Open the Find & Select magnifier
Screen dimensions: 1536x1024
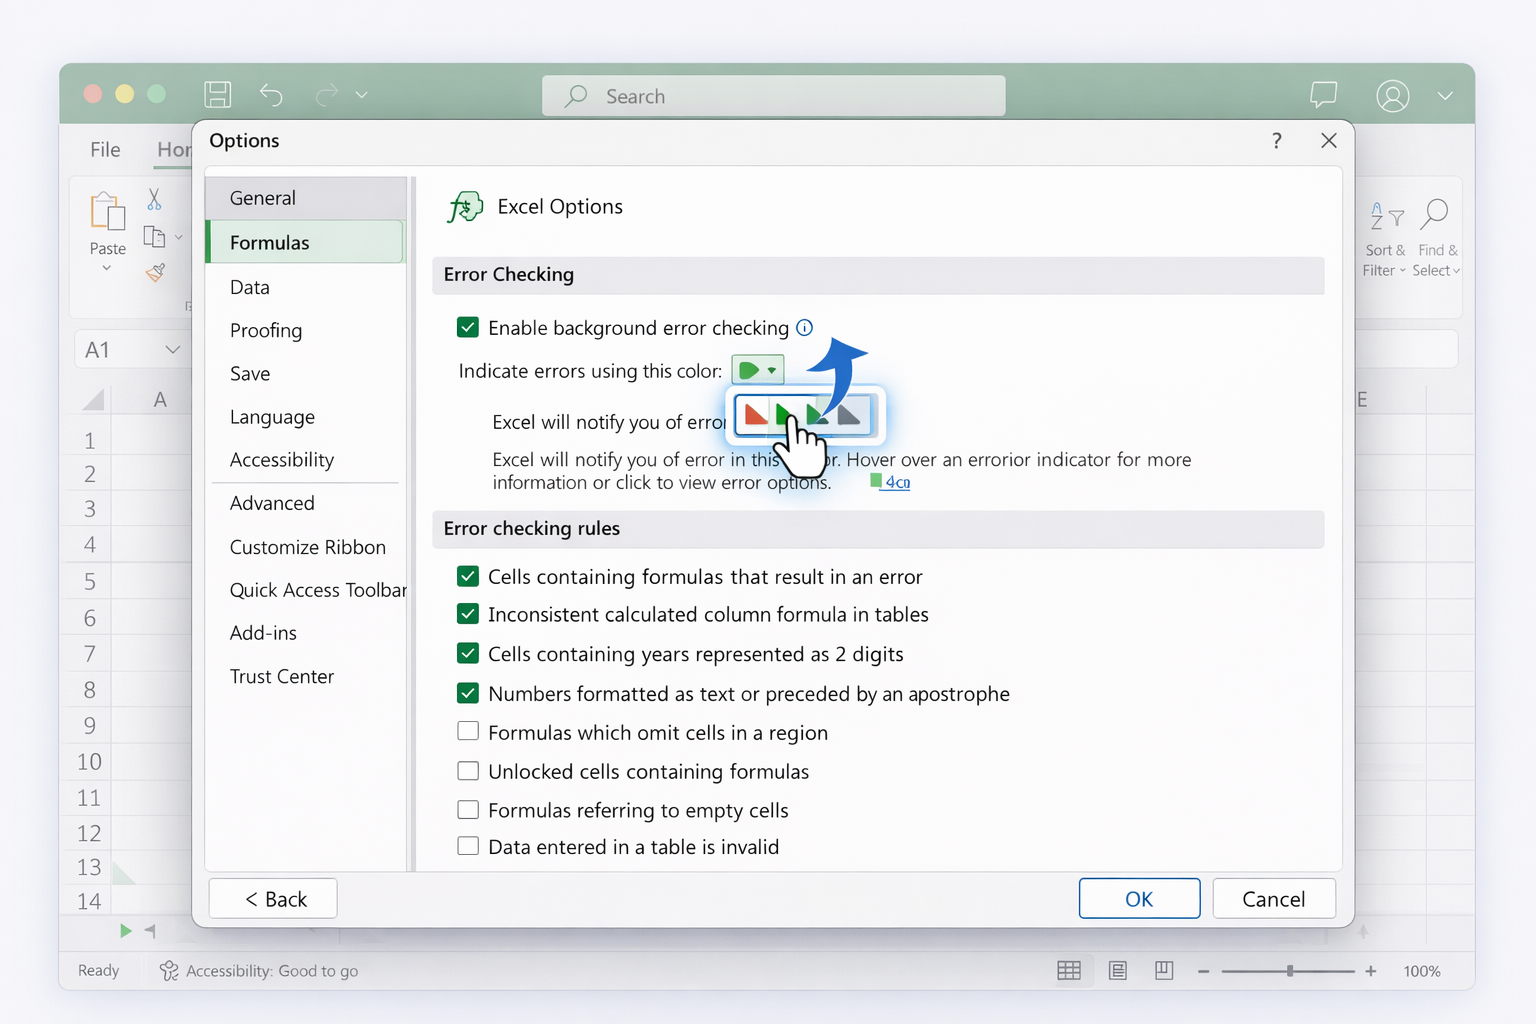click(1437, 239)
